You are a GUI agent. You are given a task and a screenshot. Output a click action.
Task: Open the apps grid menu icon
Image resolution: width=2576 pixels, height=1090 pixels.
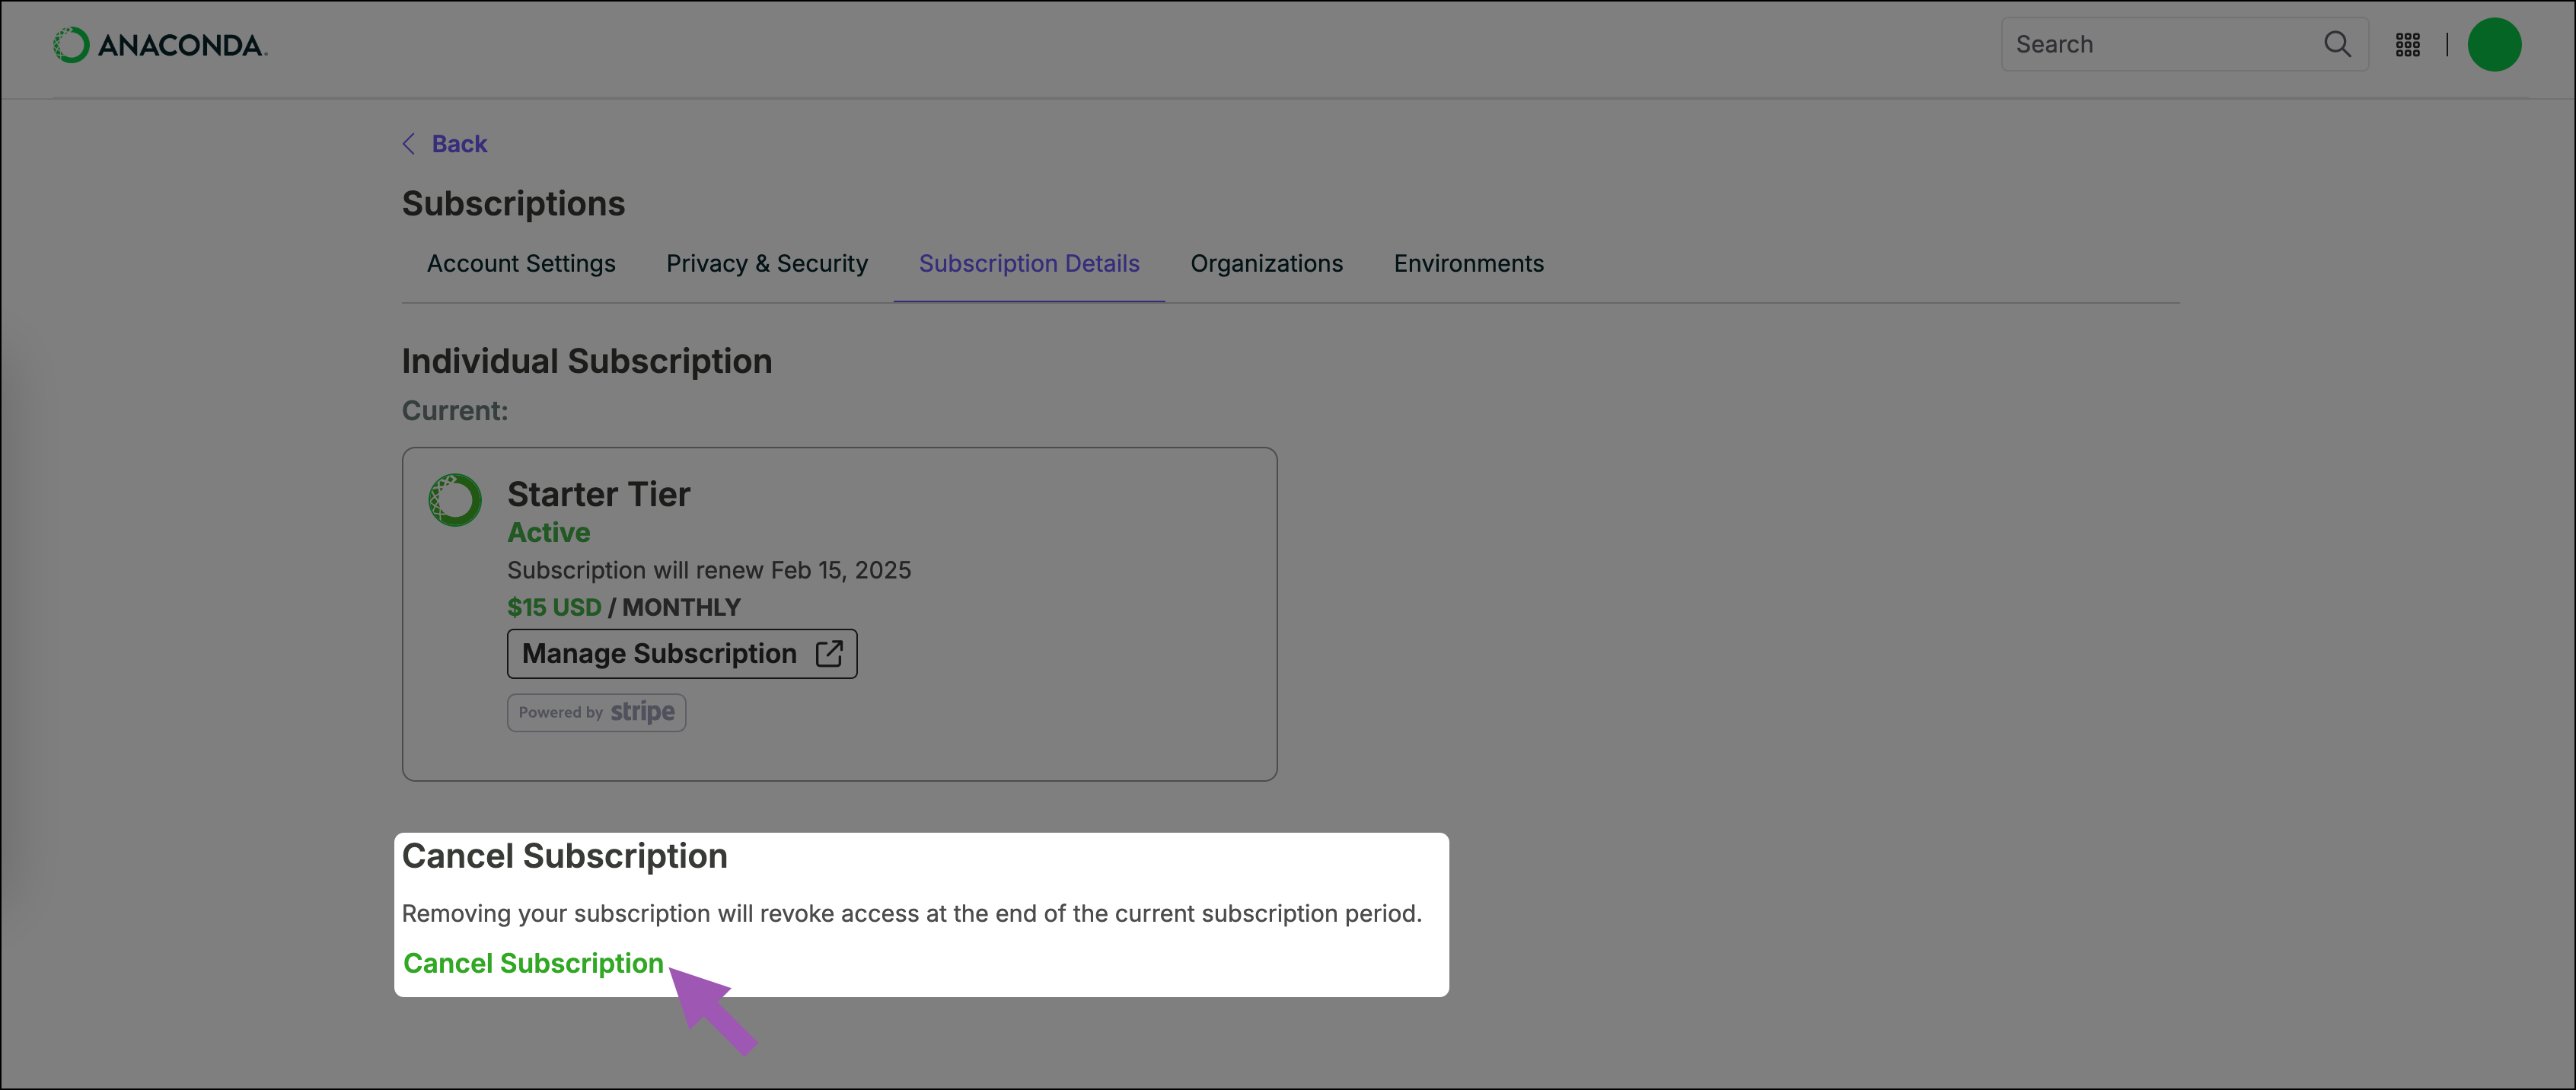click(x=2408, y=45)
